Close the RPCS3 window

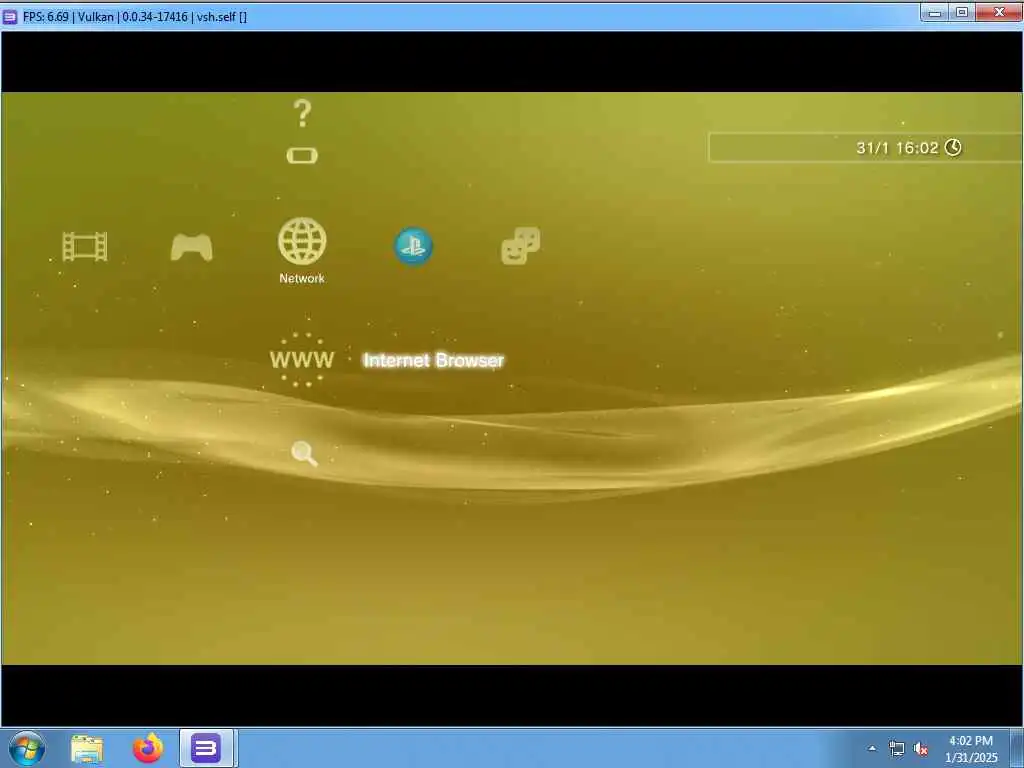tap(999, 12)
